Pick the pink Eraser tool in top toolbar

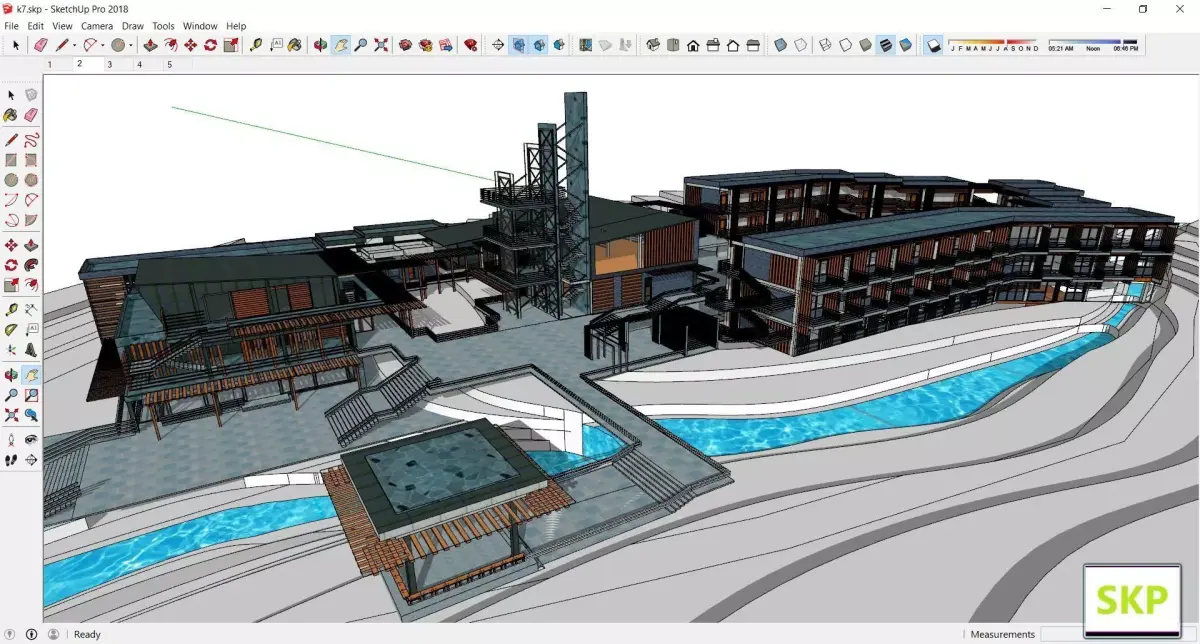pyautogui.click(x=41, y=45)
